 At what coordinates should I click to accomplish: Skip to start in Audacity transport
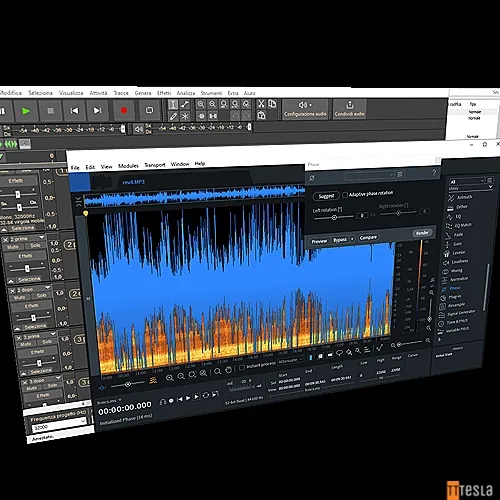pyautogui.click(x=74, y=110)
